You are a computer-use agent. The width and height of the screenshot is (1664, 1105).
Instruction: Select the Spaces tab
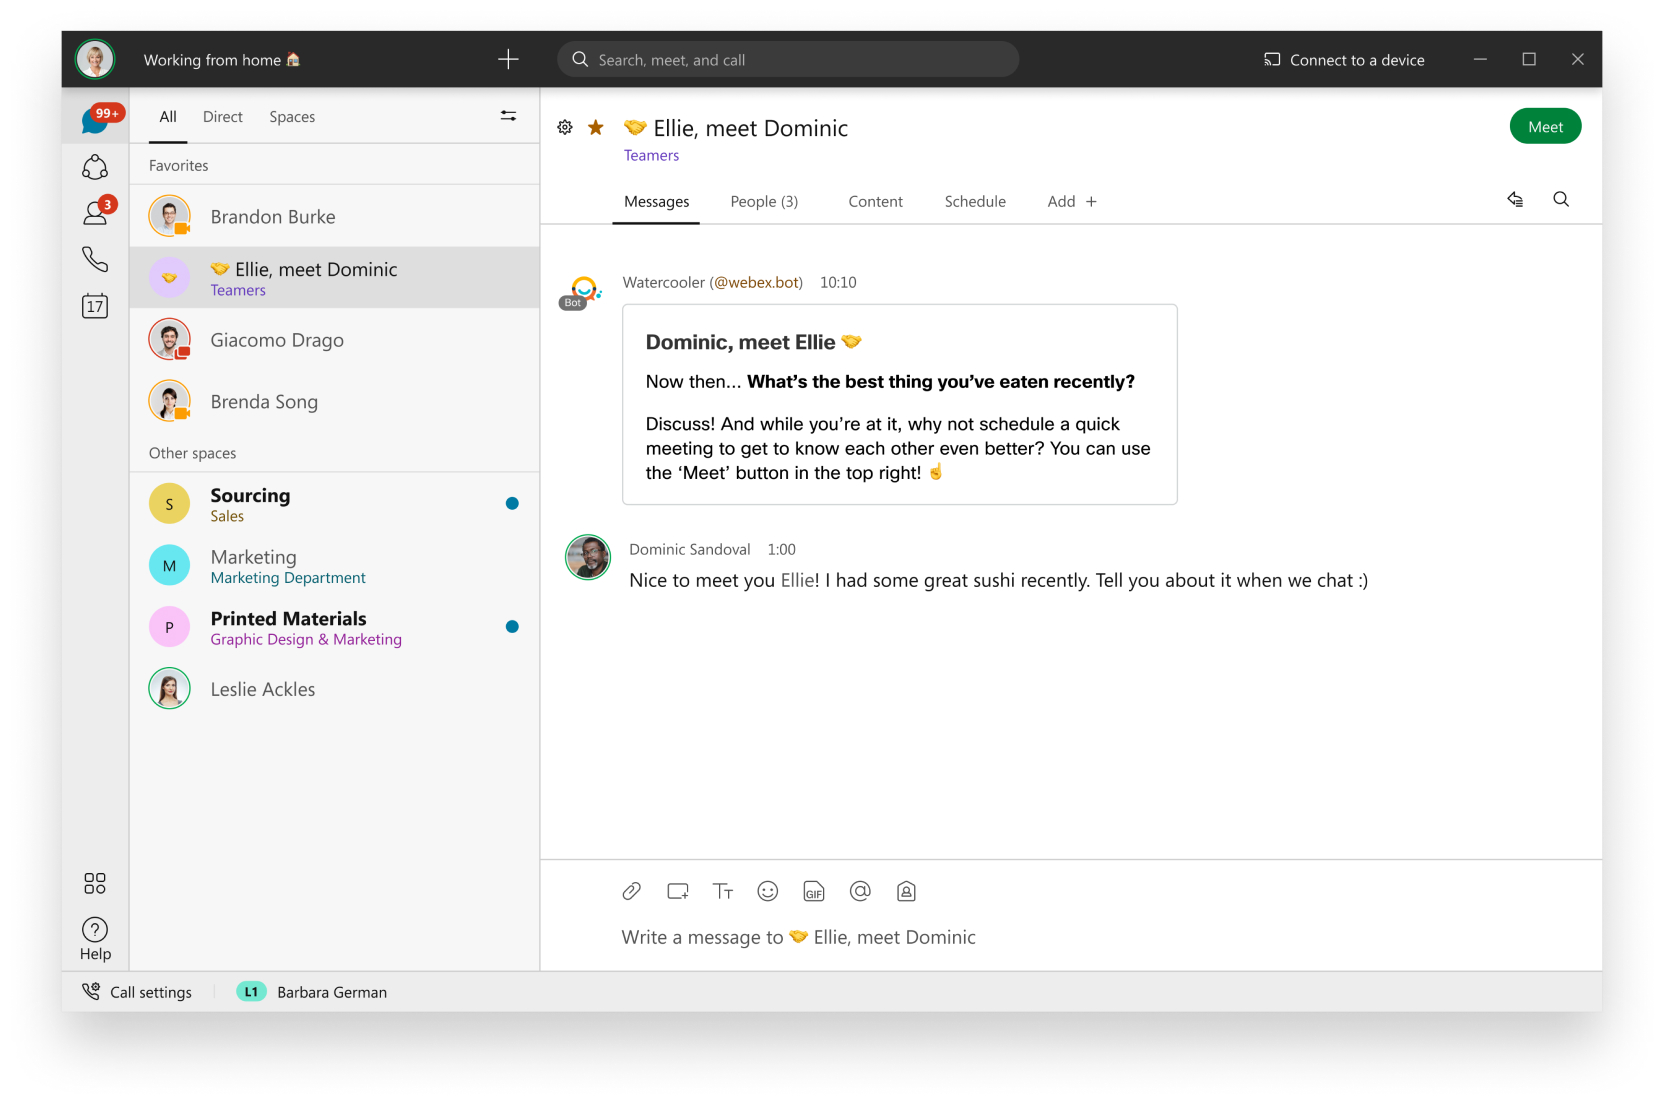click(x=292, y=117)
